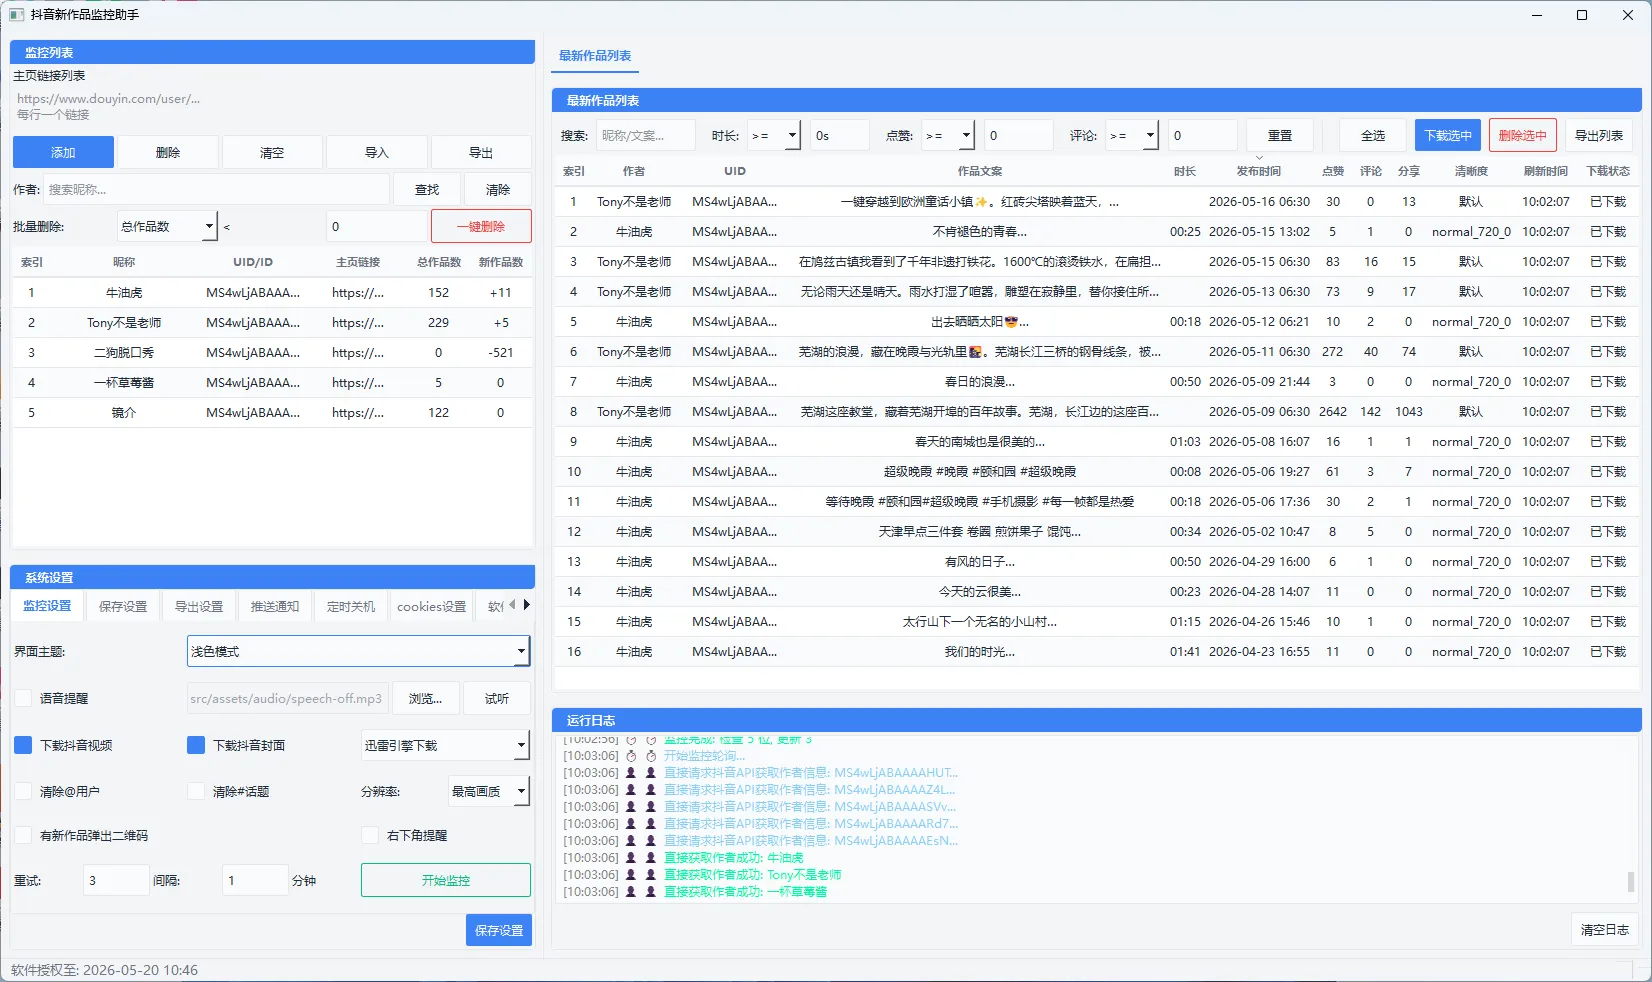Viewport: 1652px width, 982px height.
Task: Toggle the 语音提醒 checkbox
Action: pyautogui.click(x=23, y=698)
